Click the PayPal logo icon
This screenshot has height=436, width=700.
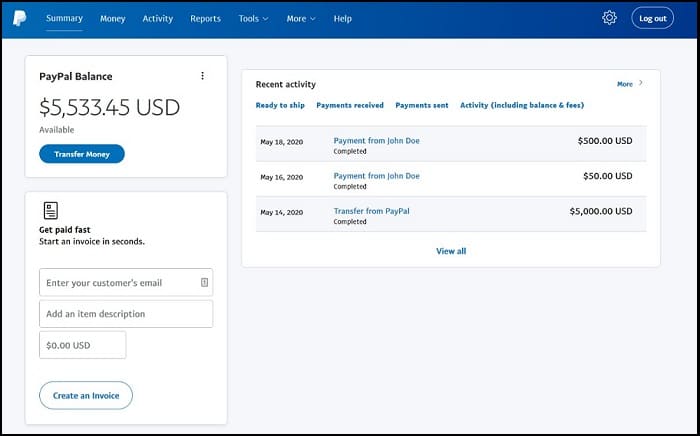point(19,18)
